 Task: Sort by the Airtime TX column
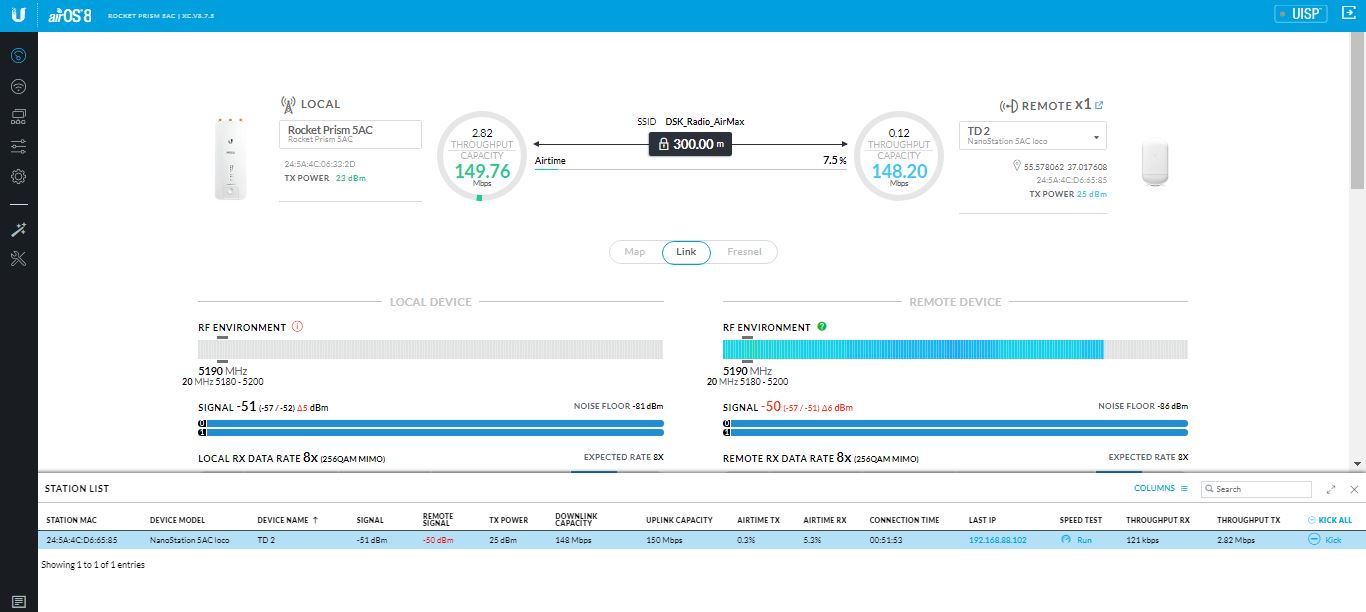pyautogui.click(x=759, y=520)
